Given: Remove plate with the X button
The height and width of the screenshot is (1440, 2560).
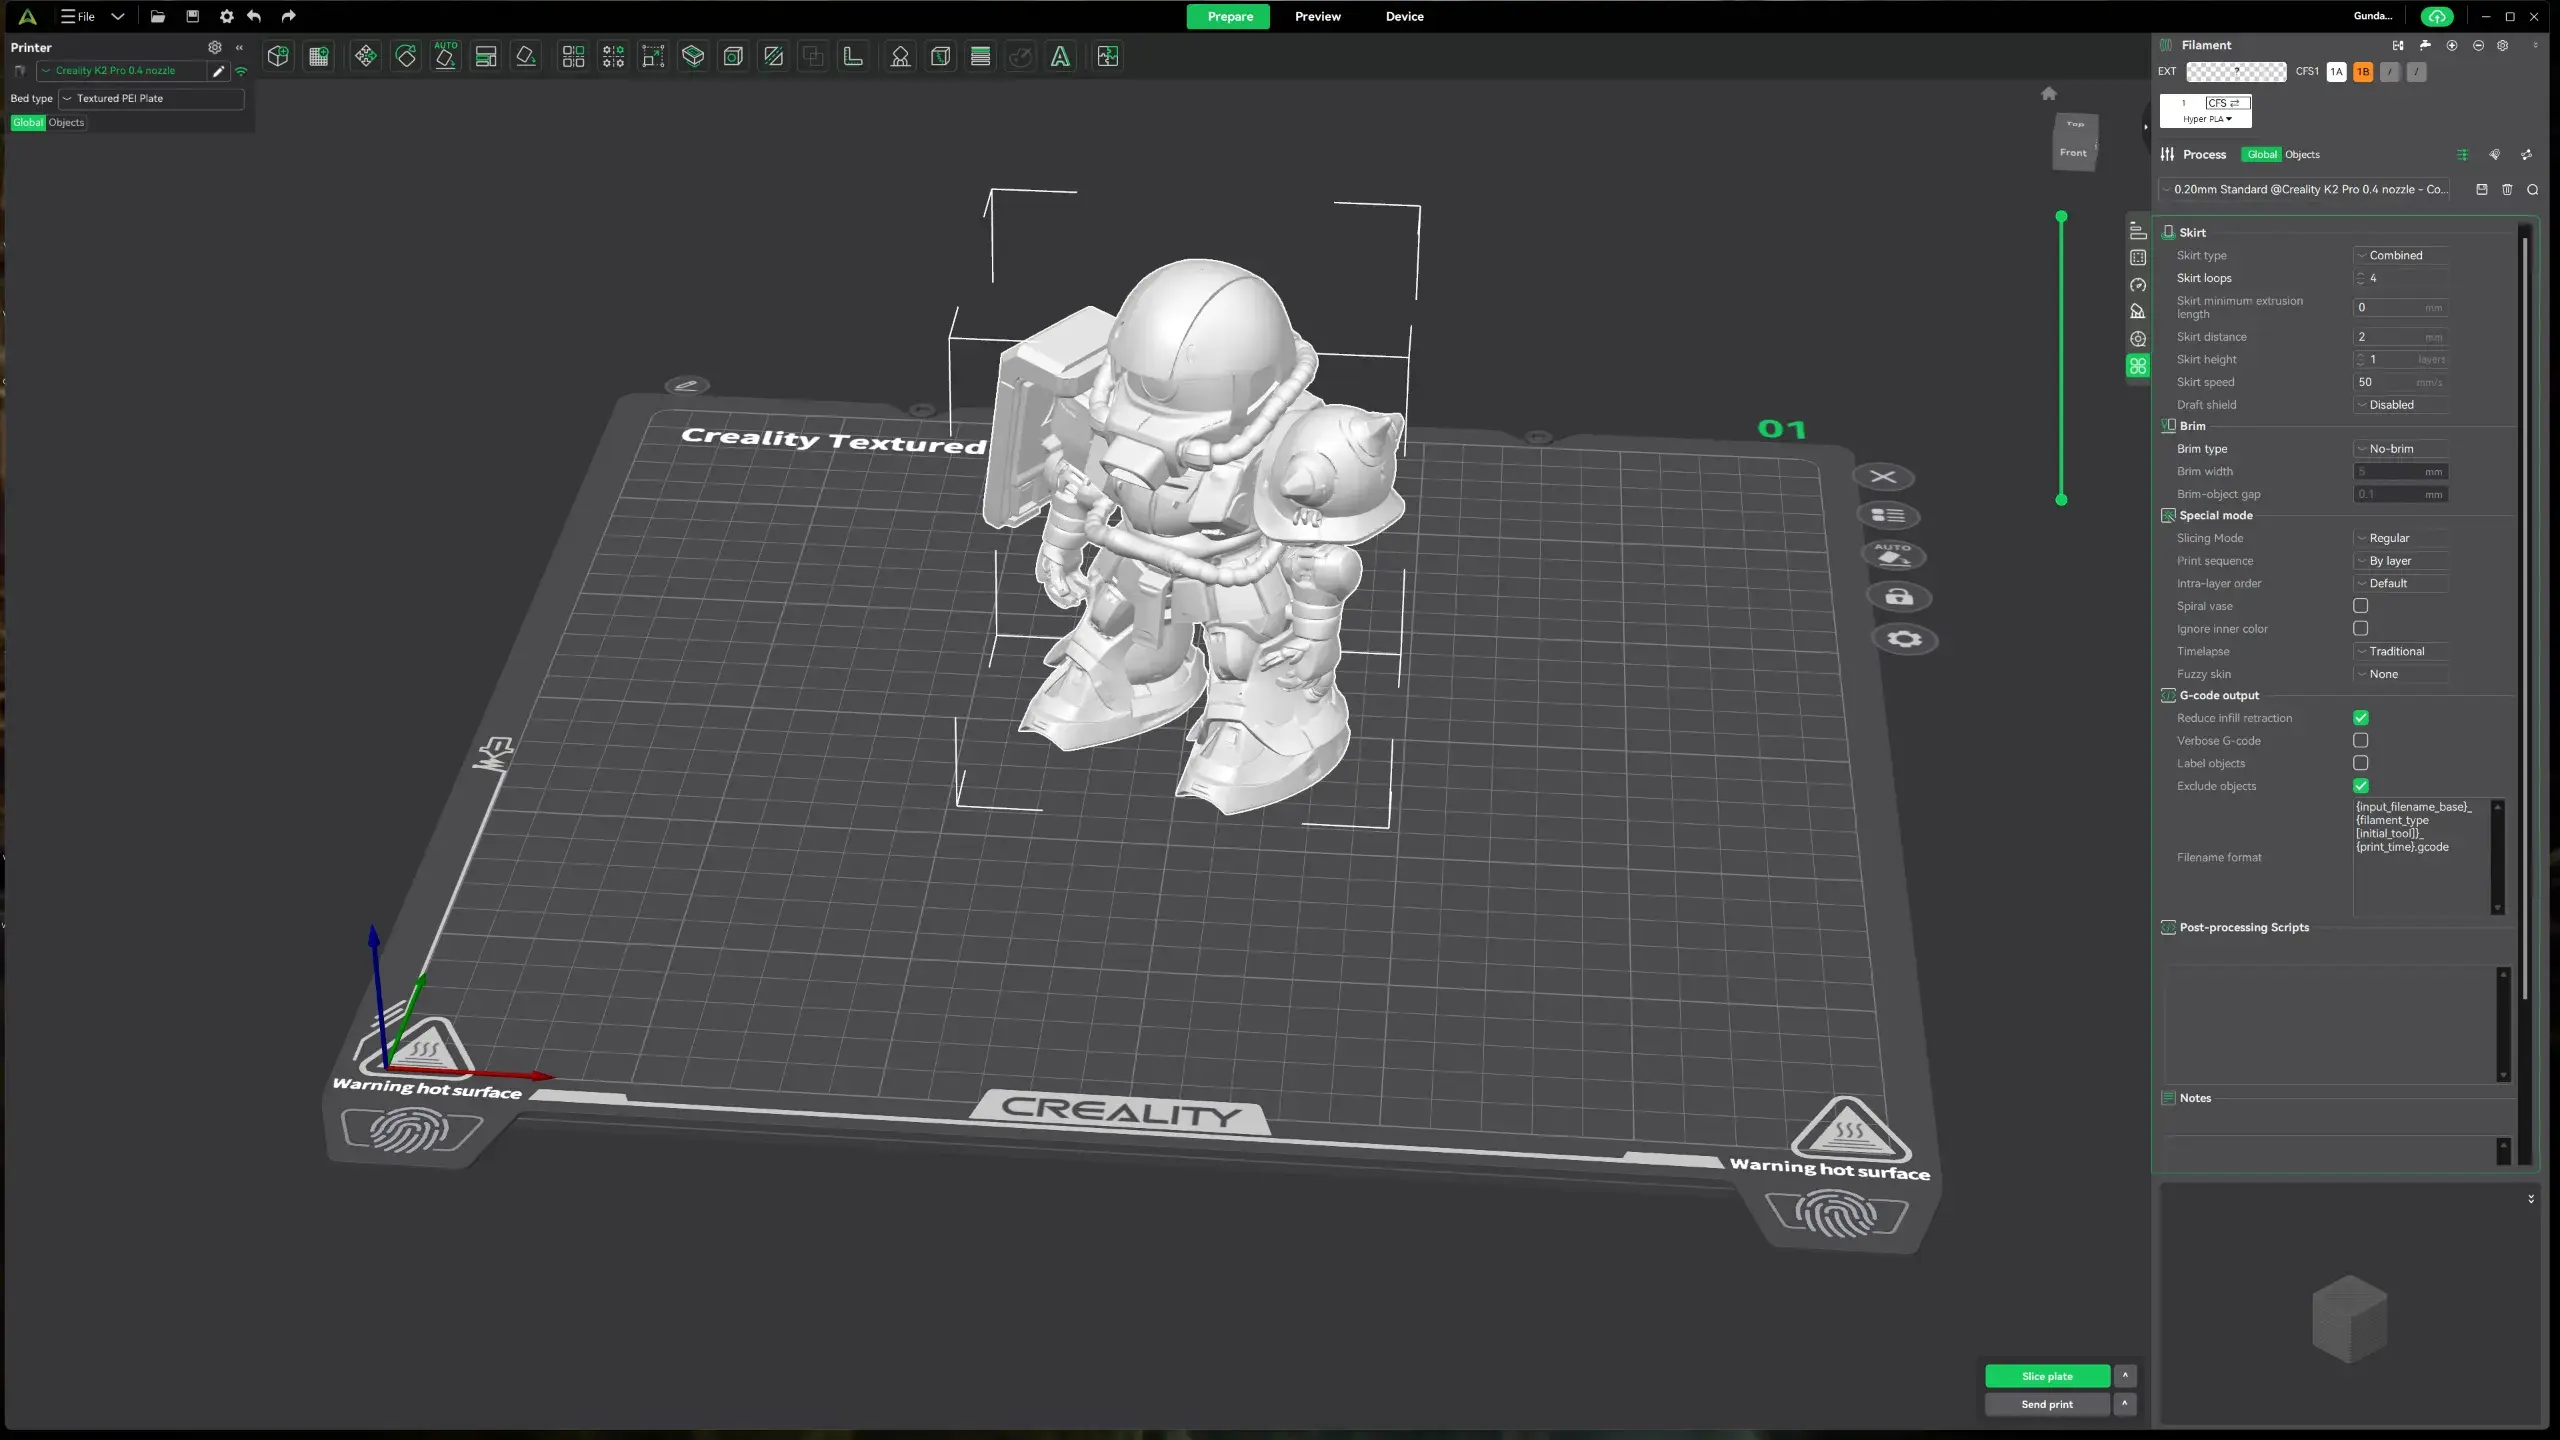Looking at the screenshot, I should pos(1883,477).
